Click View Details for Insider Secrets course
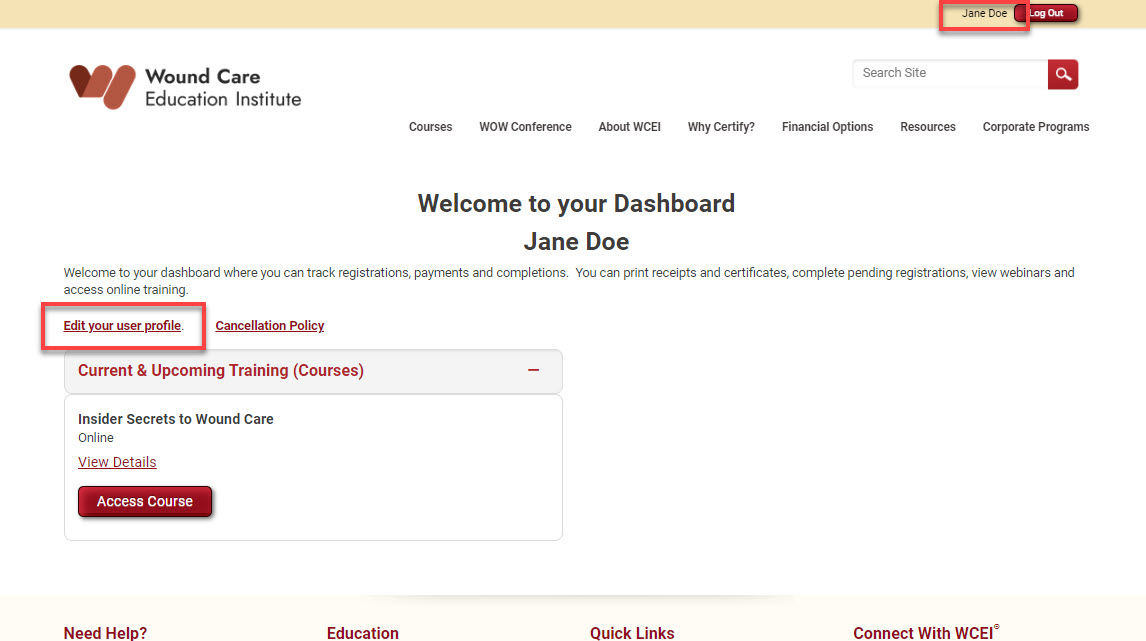The image size is (1146, 641). tap(117, 461)
